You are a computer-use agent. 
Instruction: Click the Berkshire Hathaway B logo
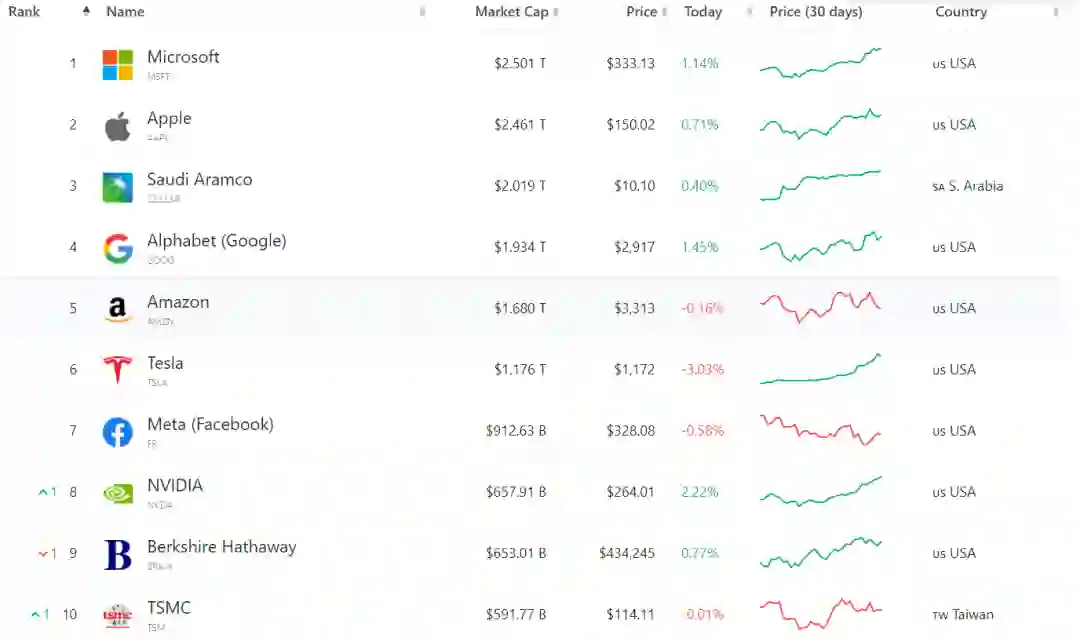[x=118, y=555]
